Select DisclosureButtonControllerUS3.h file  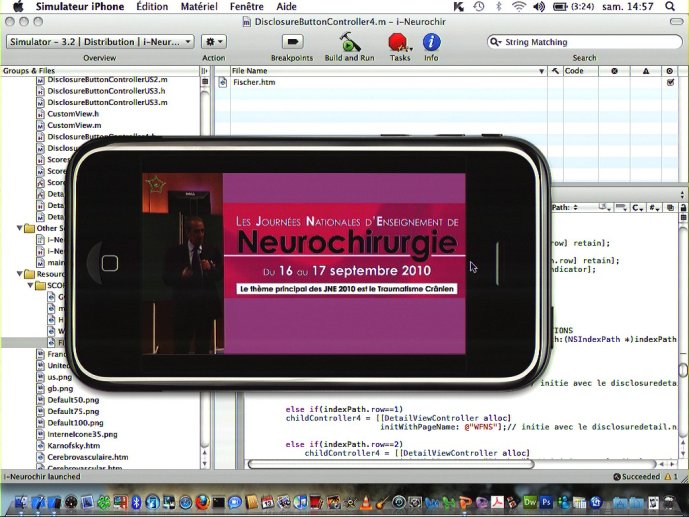[106, 91]
